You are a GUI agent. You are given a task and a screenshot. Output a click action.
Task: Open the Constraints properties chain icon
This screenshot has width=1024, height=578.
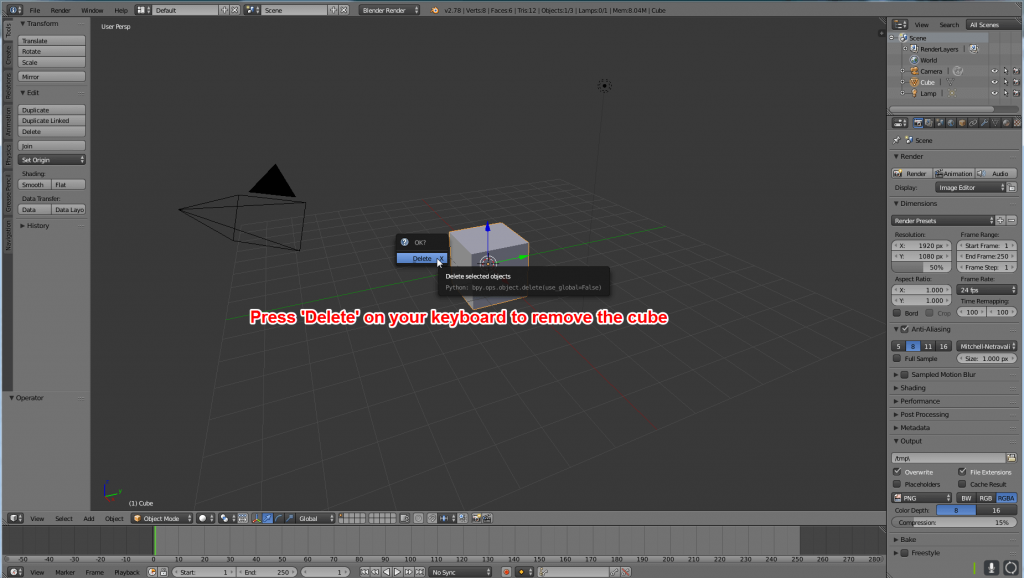(973, 123)
